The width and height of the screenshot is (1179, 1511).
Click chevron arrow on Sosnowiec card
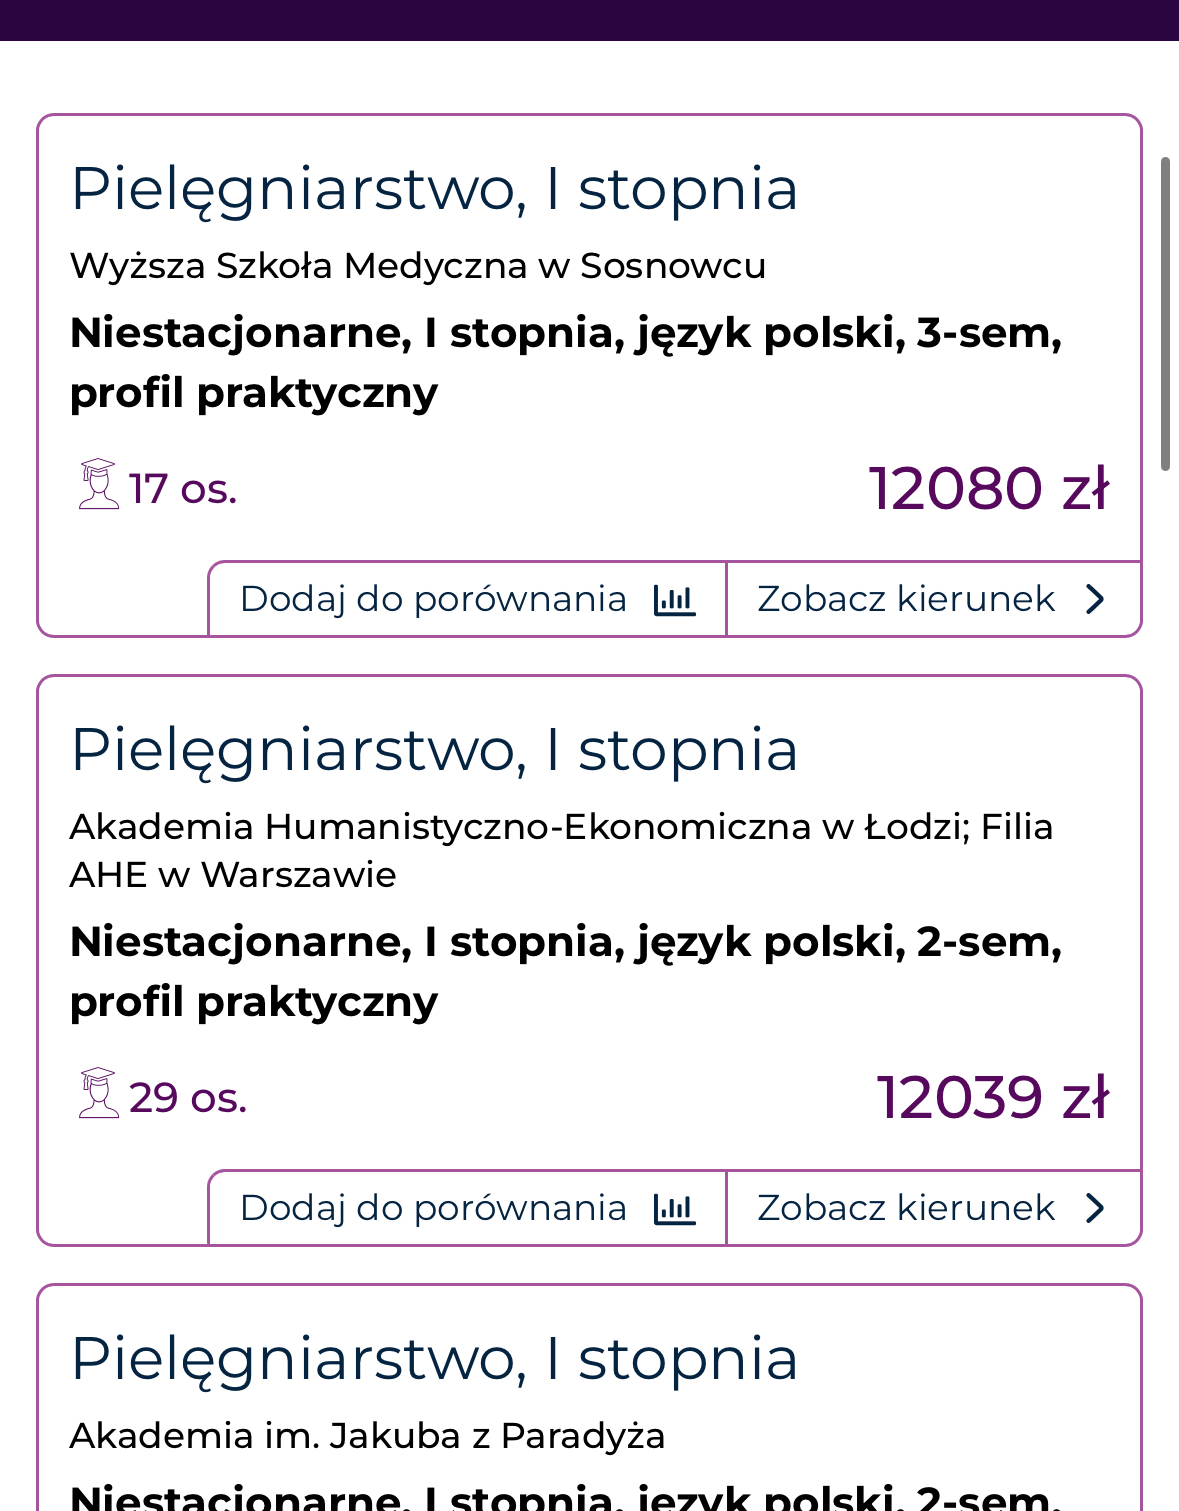click(1096, 599)
